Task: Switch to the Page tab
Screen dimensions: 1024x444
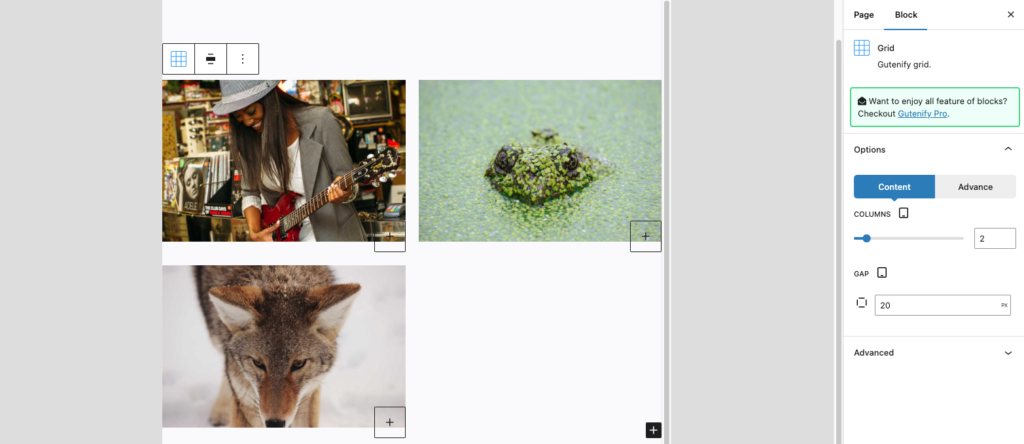Action: click(x=863, y=15)
